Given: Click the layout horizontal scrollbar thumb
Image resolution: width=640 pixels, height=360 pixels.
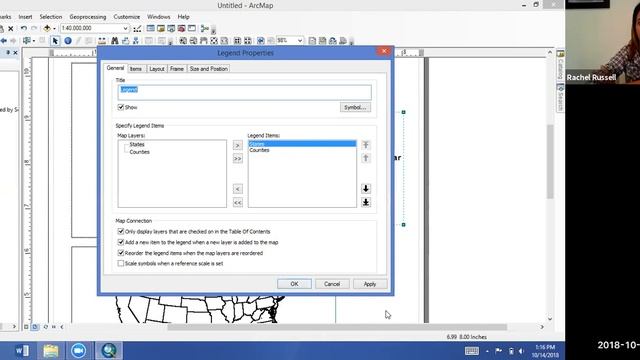Looking at the screenshot, I should click(337, 327).
